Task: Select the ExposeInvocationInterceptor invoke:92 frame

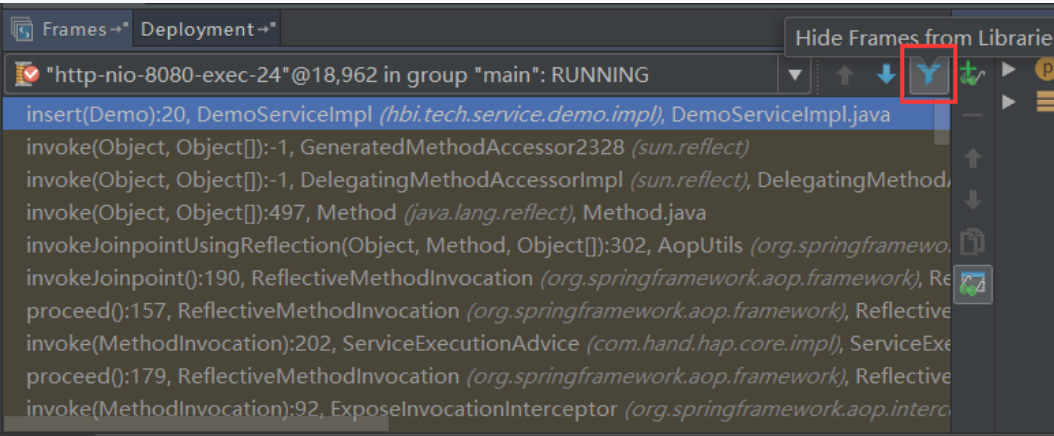Action: click(x=477, y=408)
